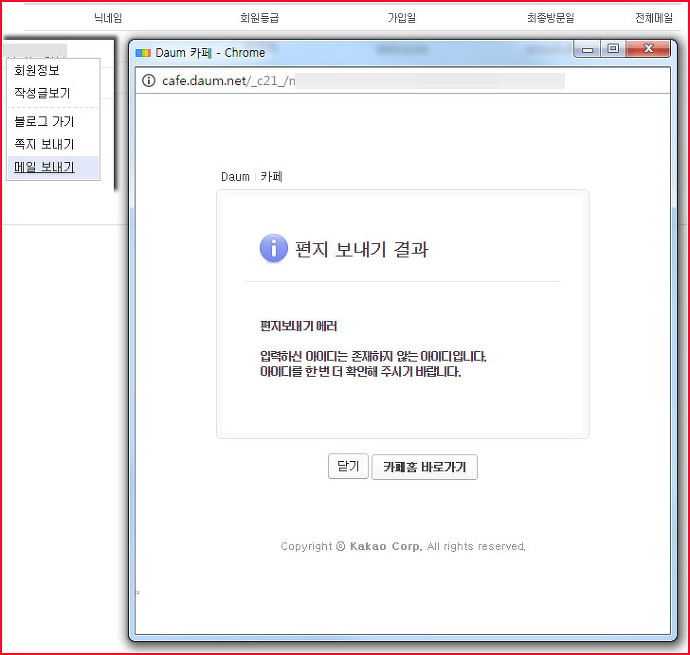
Task: Click the 닉네임 column header
Action: point(108,18)
